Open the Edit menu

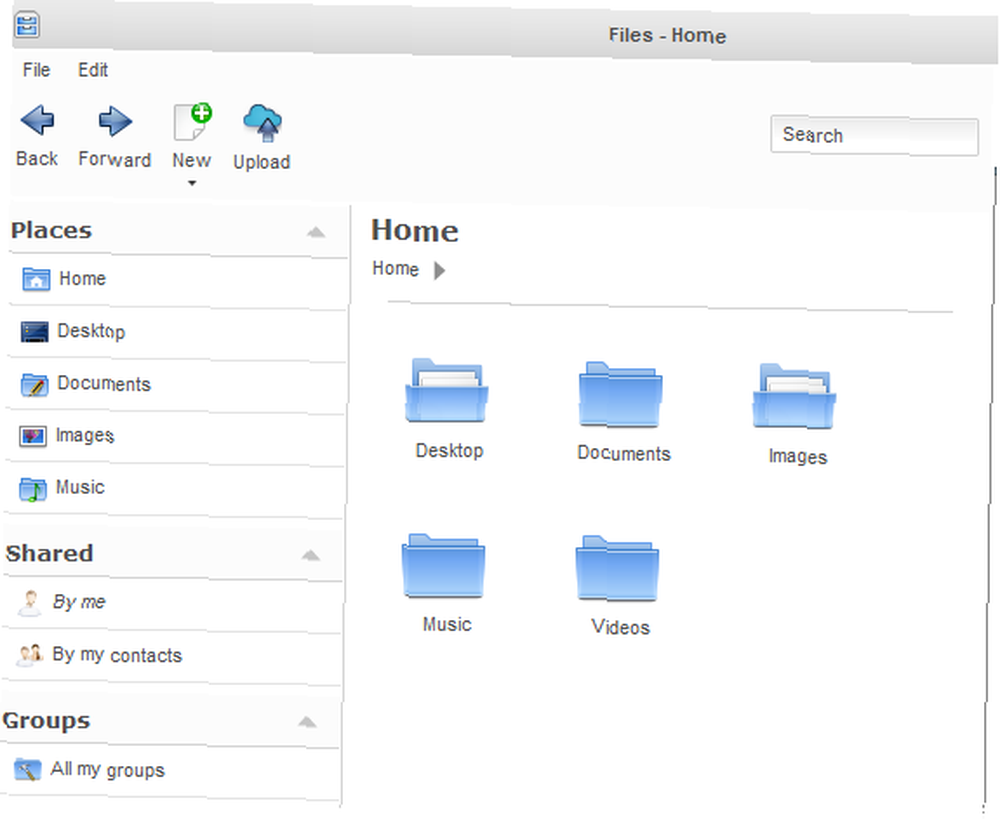point(93,70)
